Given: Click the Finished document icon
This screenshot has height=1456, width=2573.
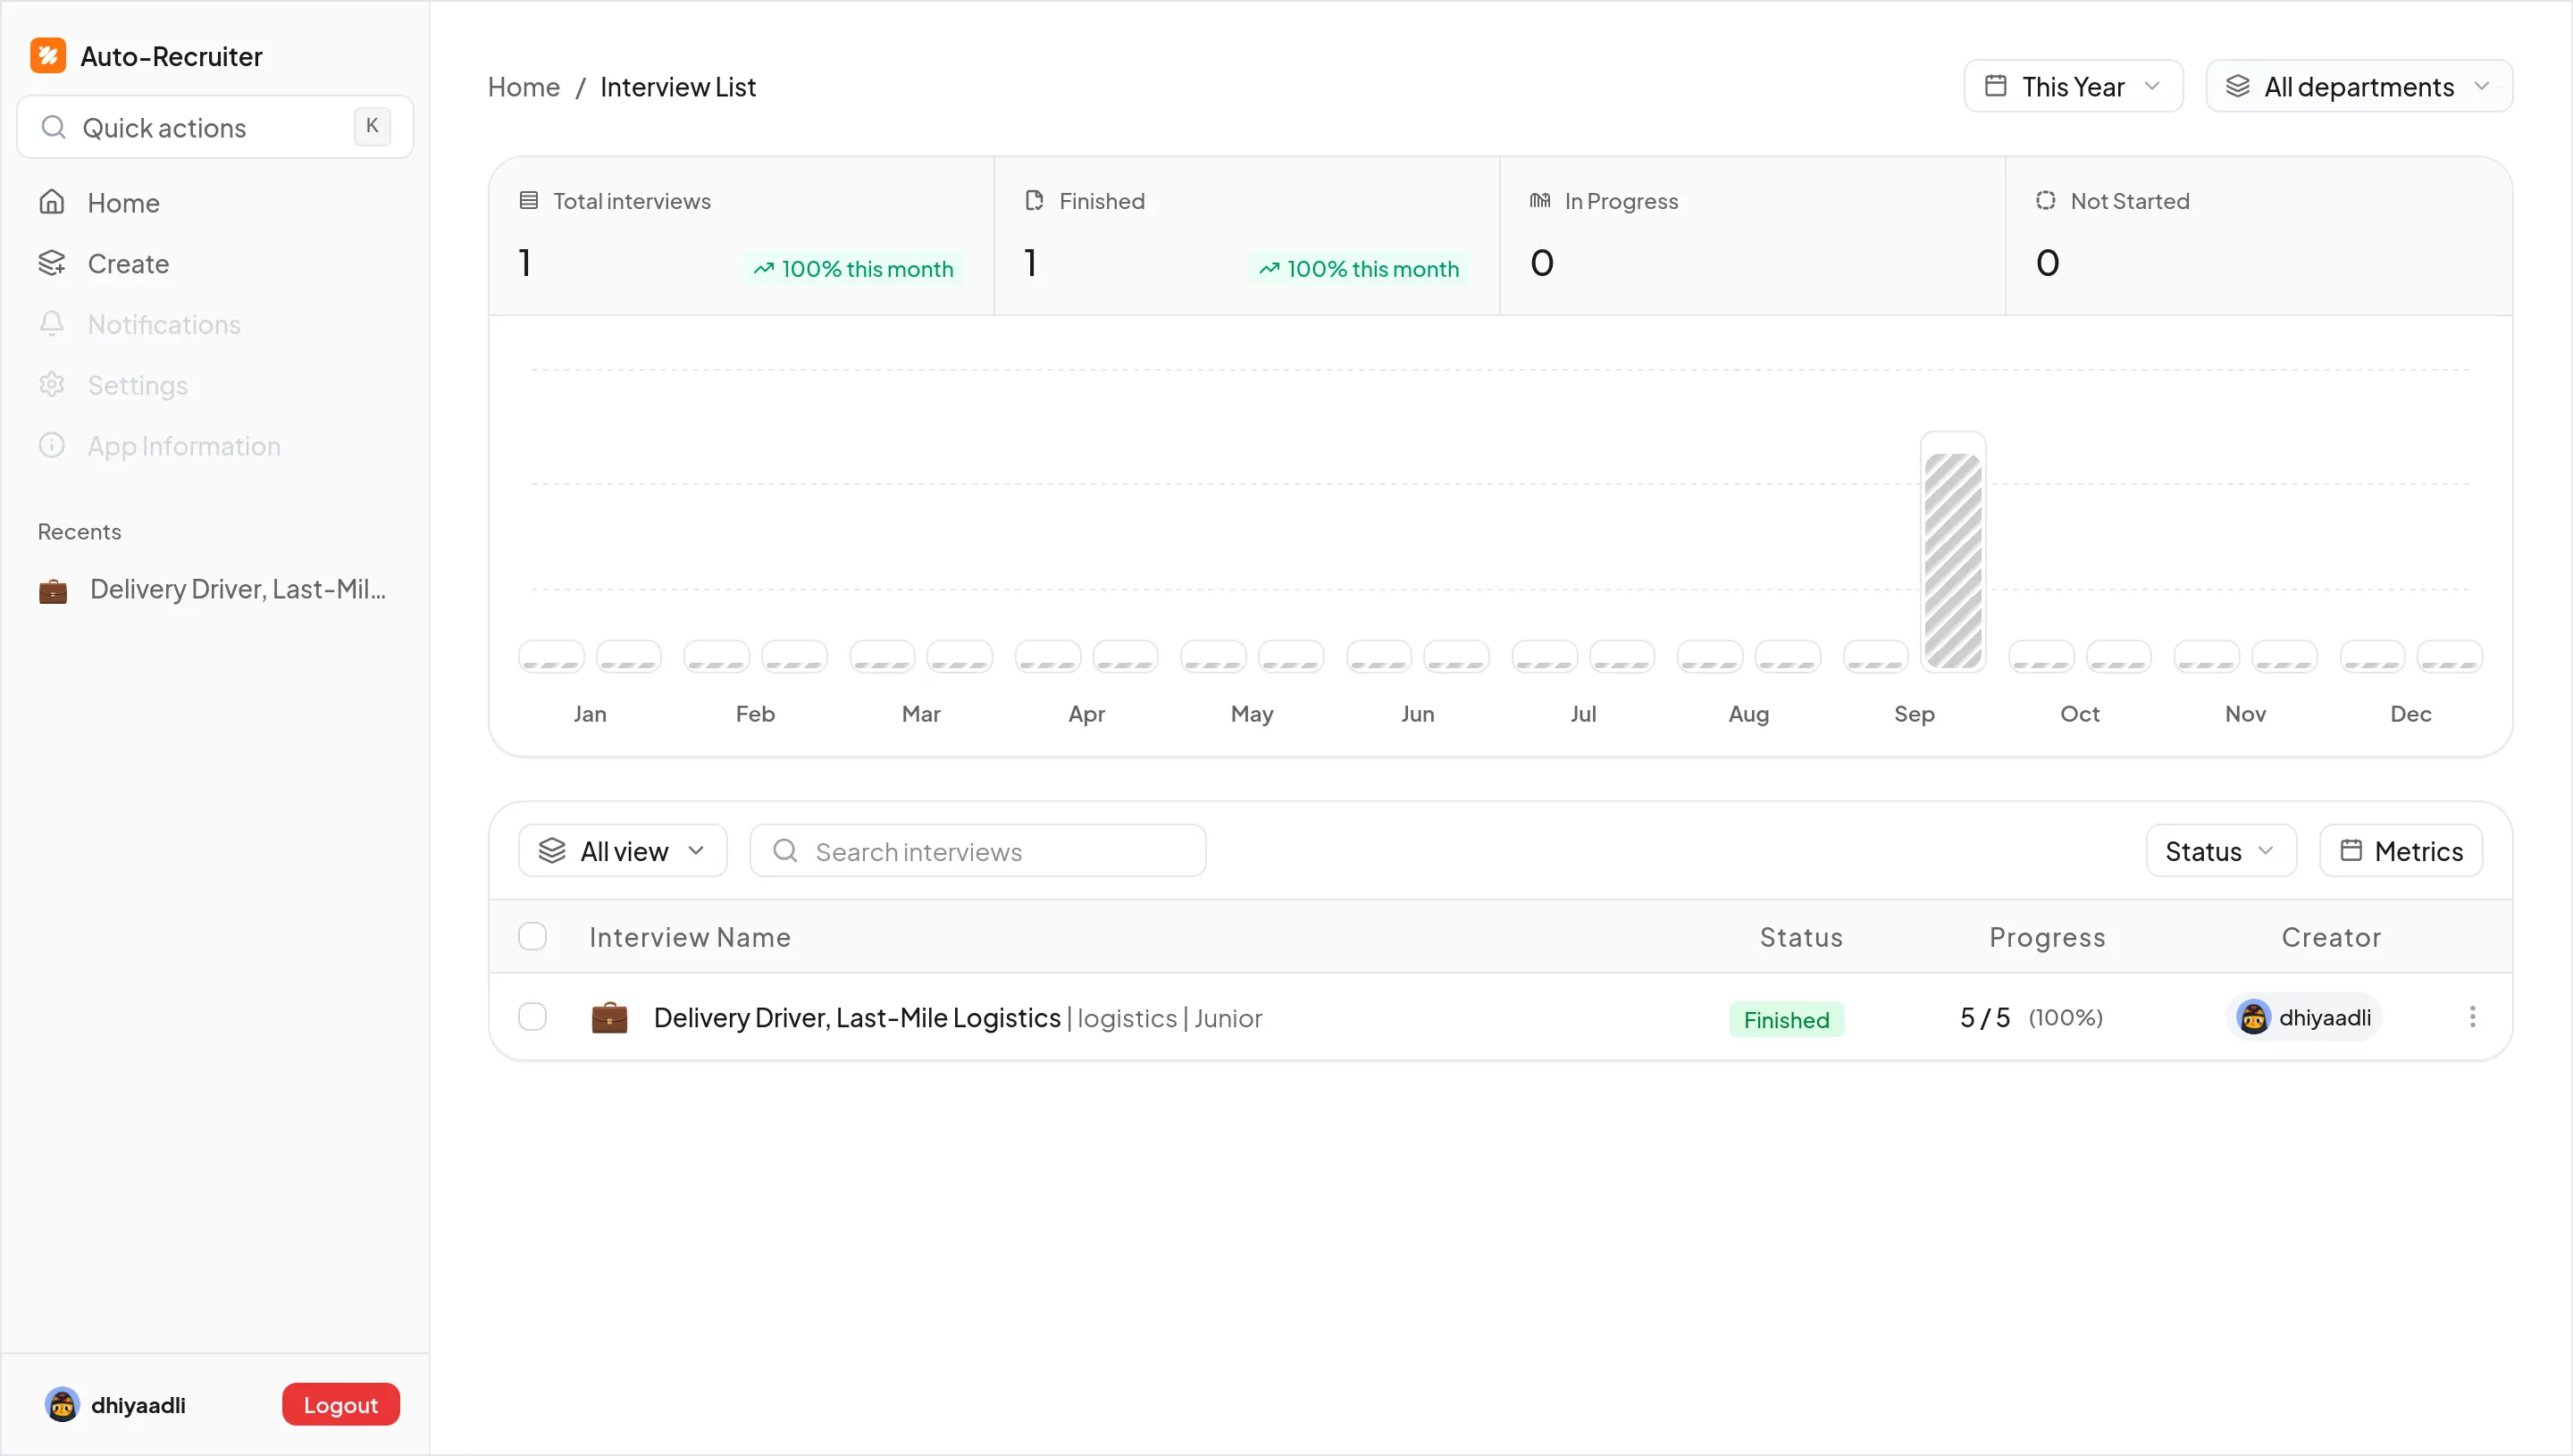Looking at the screenshot, I should pos(1034,201).
